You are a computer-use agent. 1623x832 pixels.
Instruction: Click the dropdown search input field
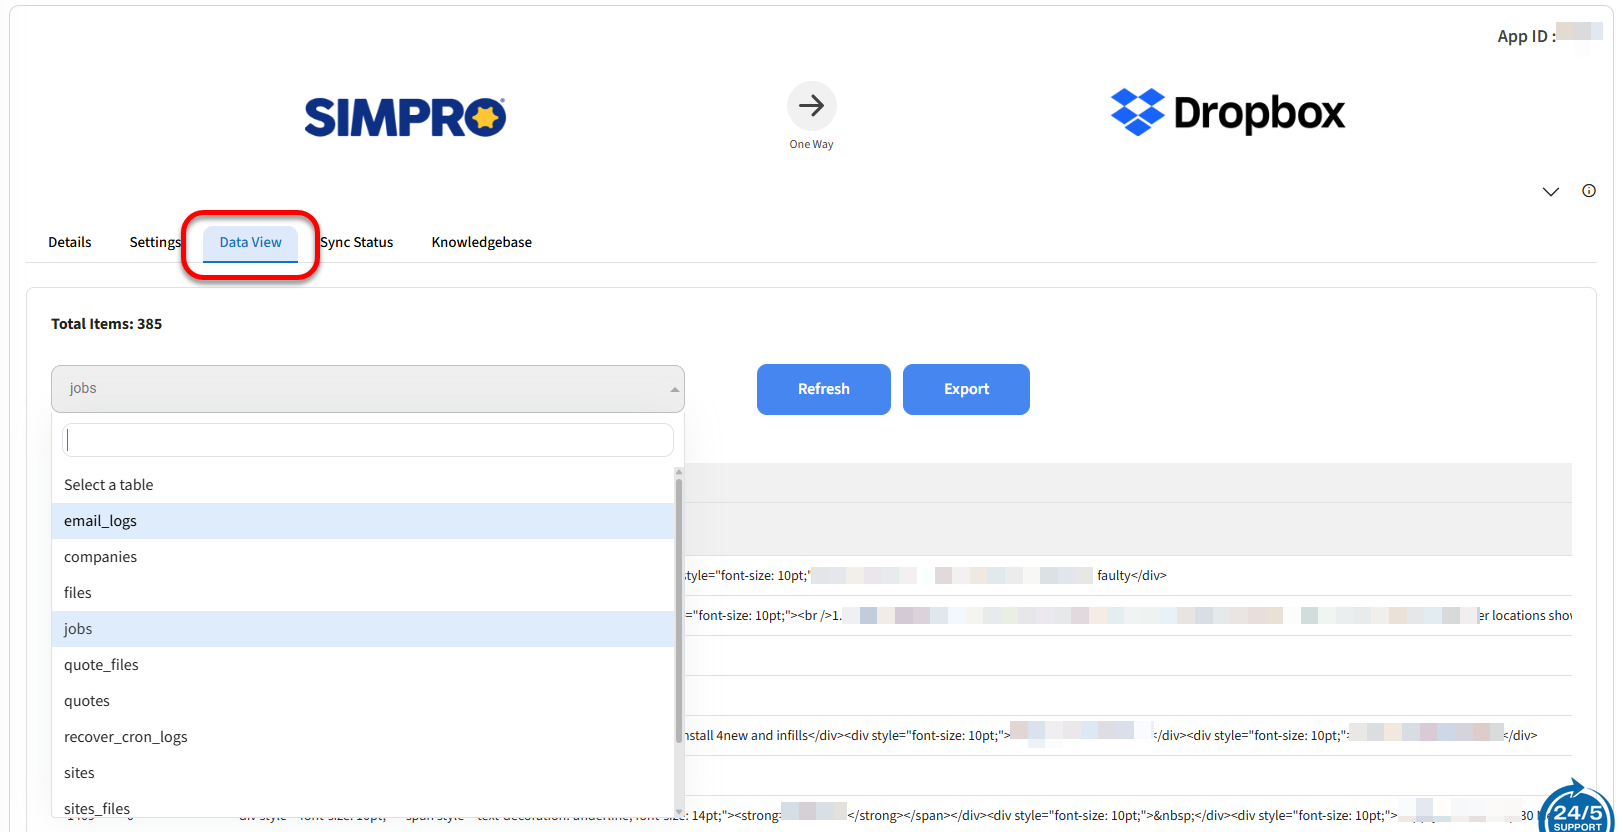pyautogui.click(x=367, y=440)
